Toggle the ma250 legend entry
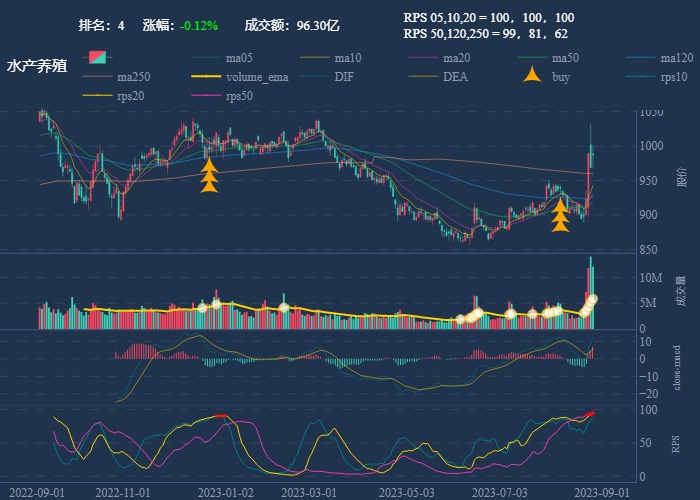The width and height of the screenshot is (700, 500). [130, 77]
